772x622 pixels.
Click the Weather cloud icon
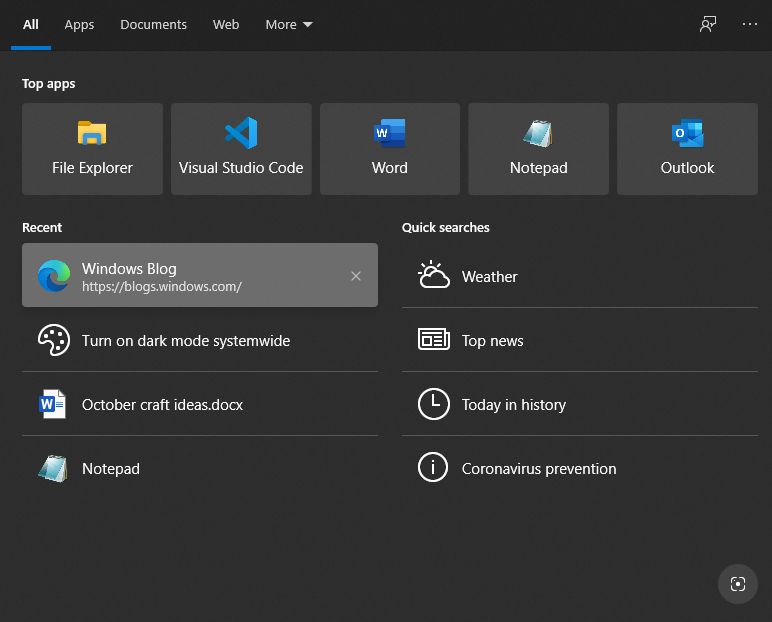click(433, 274)
